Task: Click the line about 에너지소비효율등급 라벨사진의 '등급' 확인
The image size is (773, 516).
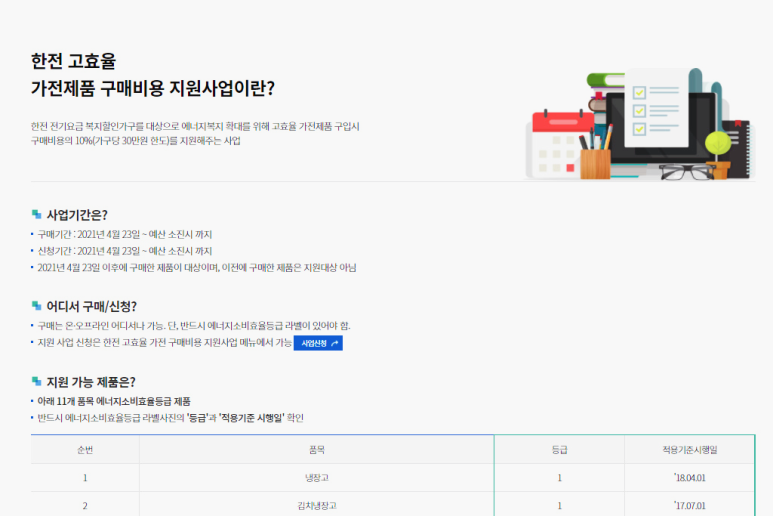Action: [171, 418]
